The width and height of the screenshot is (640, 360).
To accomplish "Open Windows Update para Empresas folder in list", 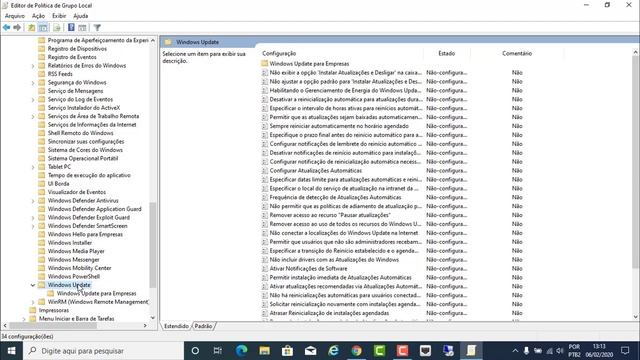I will [309, 64].
